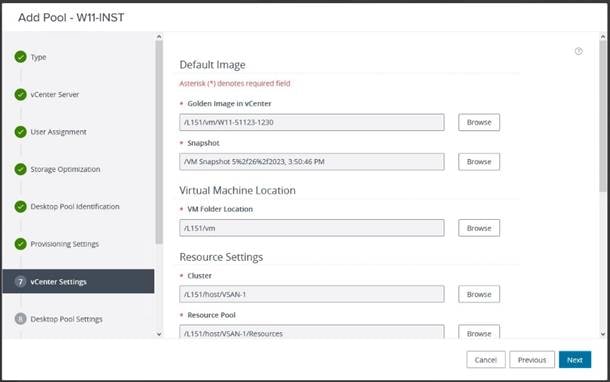This screenshot has height=382, width=610.
Task: Browse for the Golden Image in vCenter
Action: (479, 122)
